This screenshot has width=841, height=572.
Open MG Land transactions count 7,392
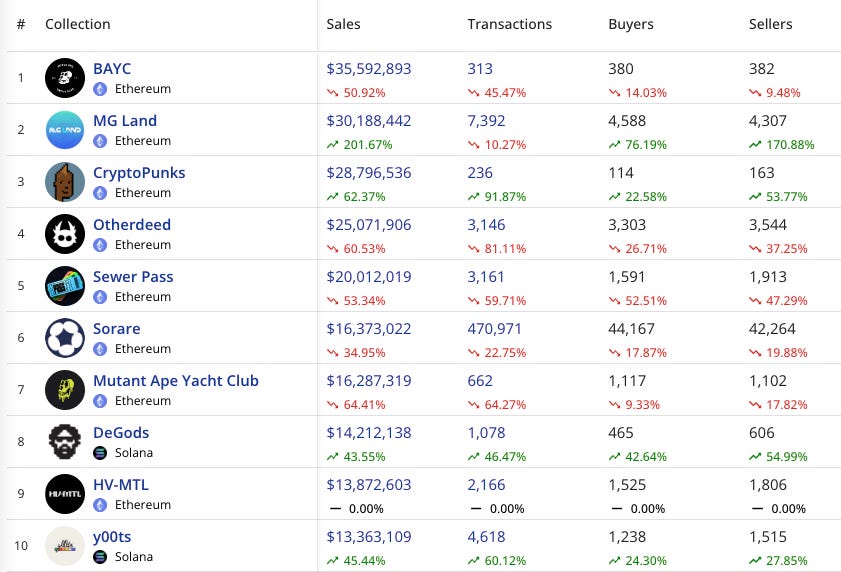486,121
